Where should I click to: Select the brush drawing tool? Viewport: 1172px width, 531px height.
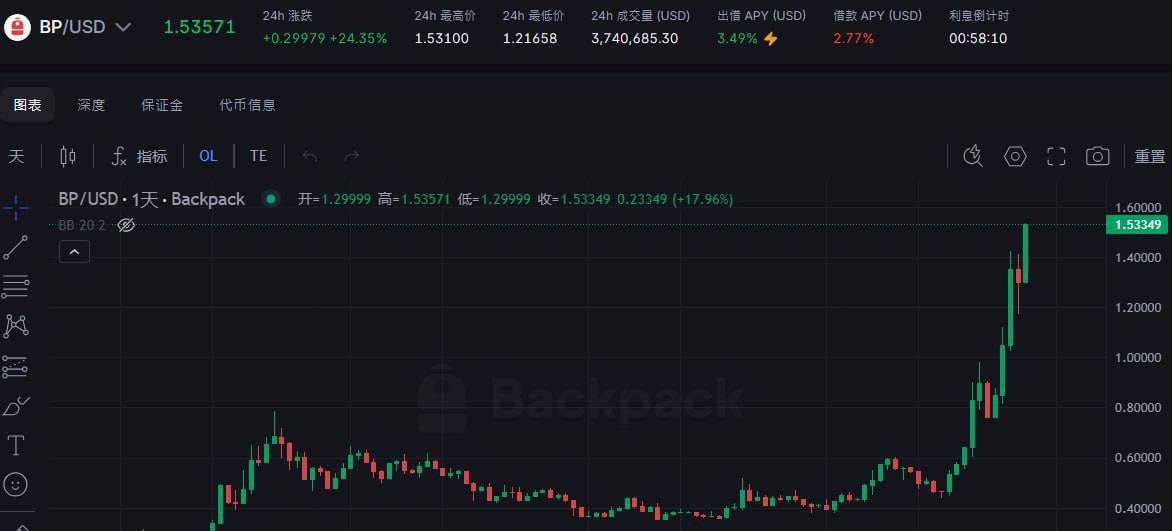(16, 406)
